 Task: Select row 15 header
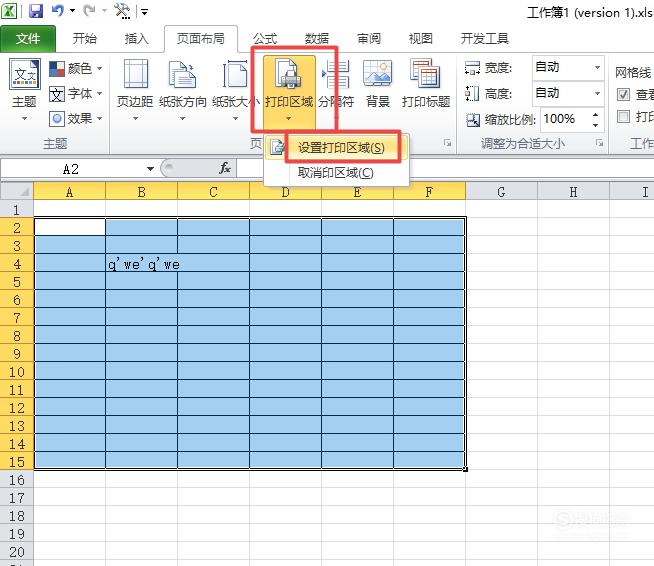click(17, 462)
